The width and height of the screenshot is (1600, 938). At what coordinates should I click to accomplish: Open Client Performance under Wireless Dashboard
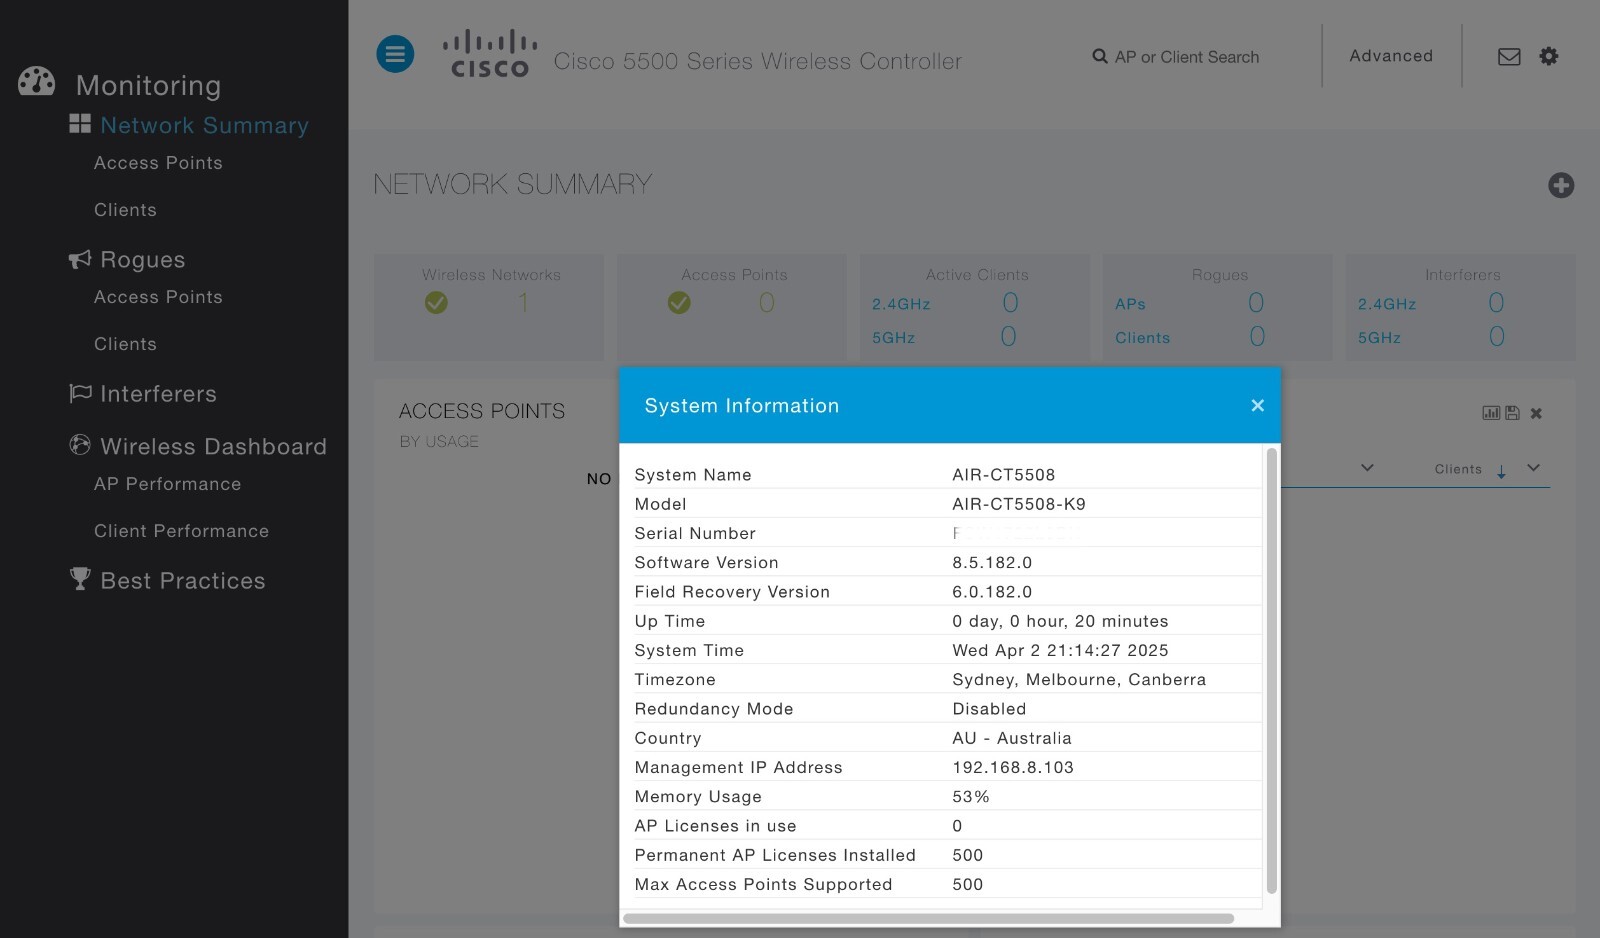click(181, 531)
